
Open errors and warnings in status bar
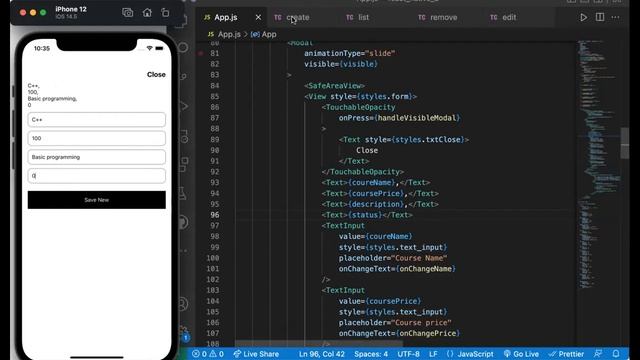[x=208, y=354]
